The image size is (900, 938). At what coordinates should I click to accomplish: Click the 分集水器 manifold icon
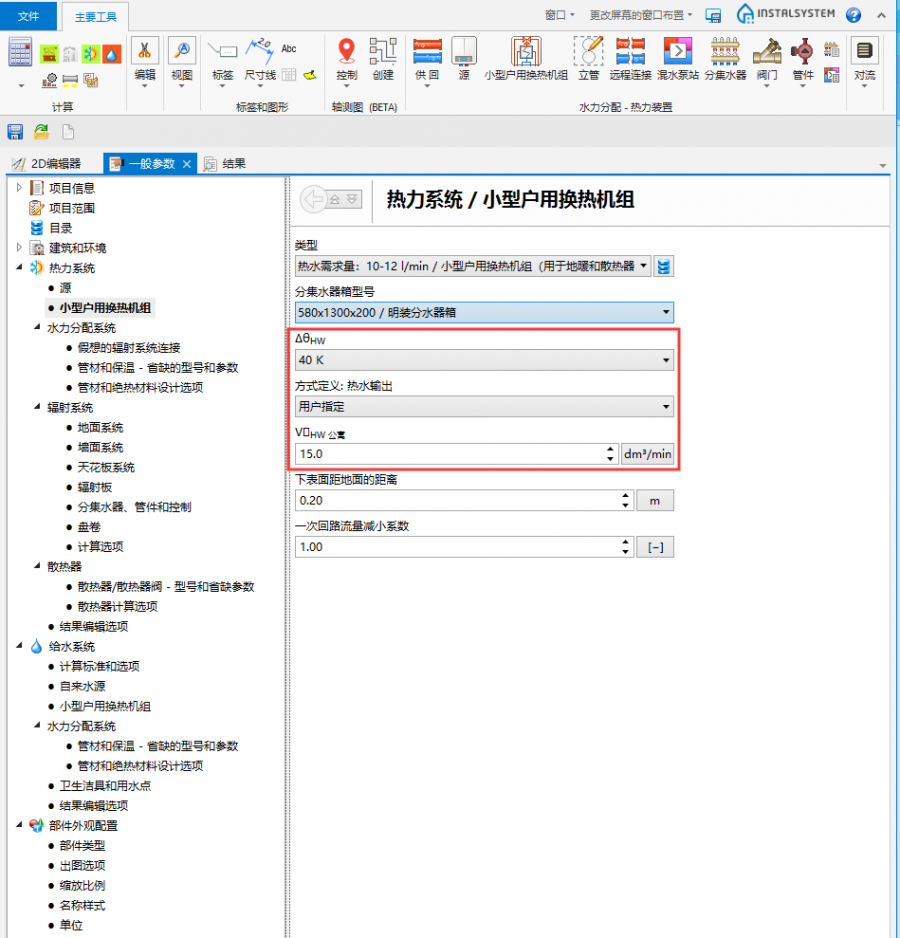726,56
